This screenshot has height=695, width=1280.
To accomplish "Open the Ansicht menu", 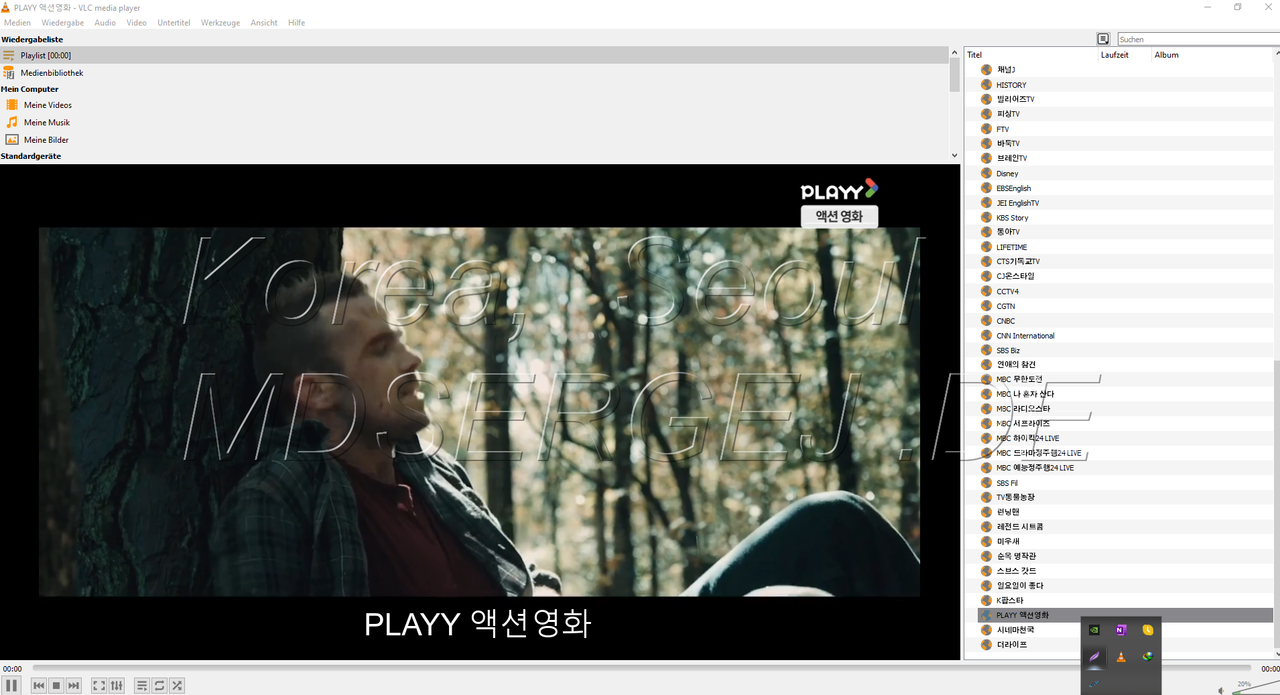I will tap(264, 22).
